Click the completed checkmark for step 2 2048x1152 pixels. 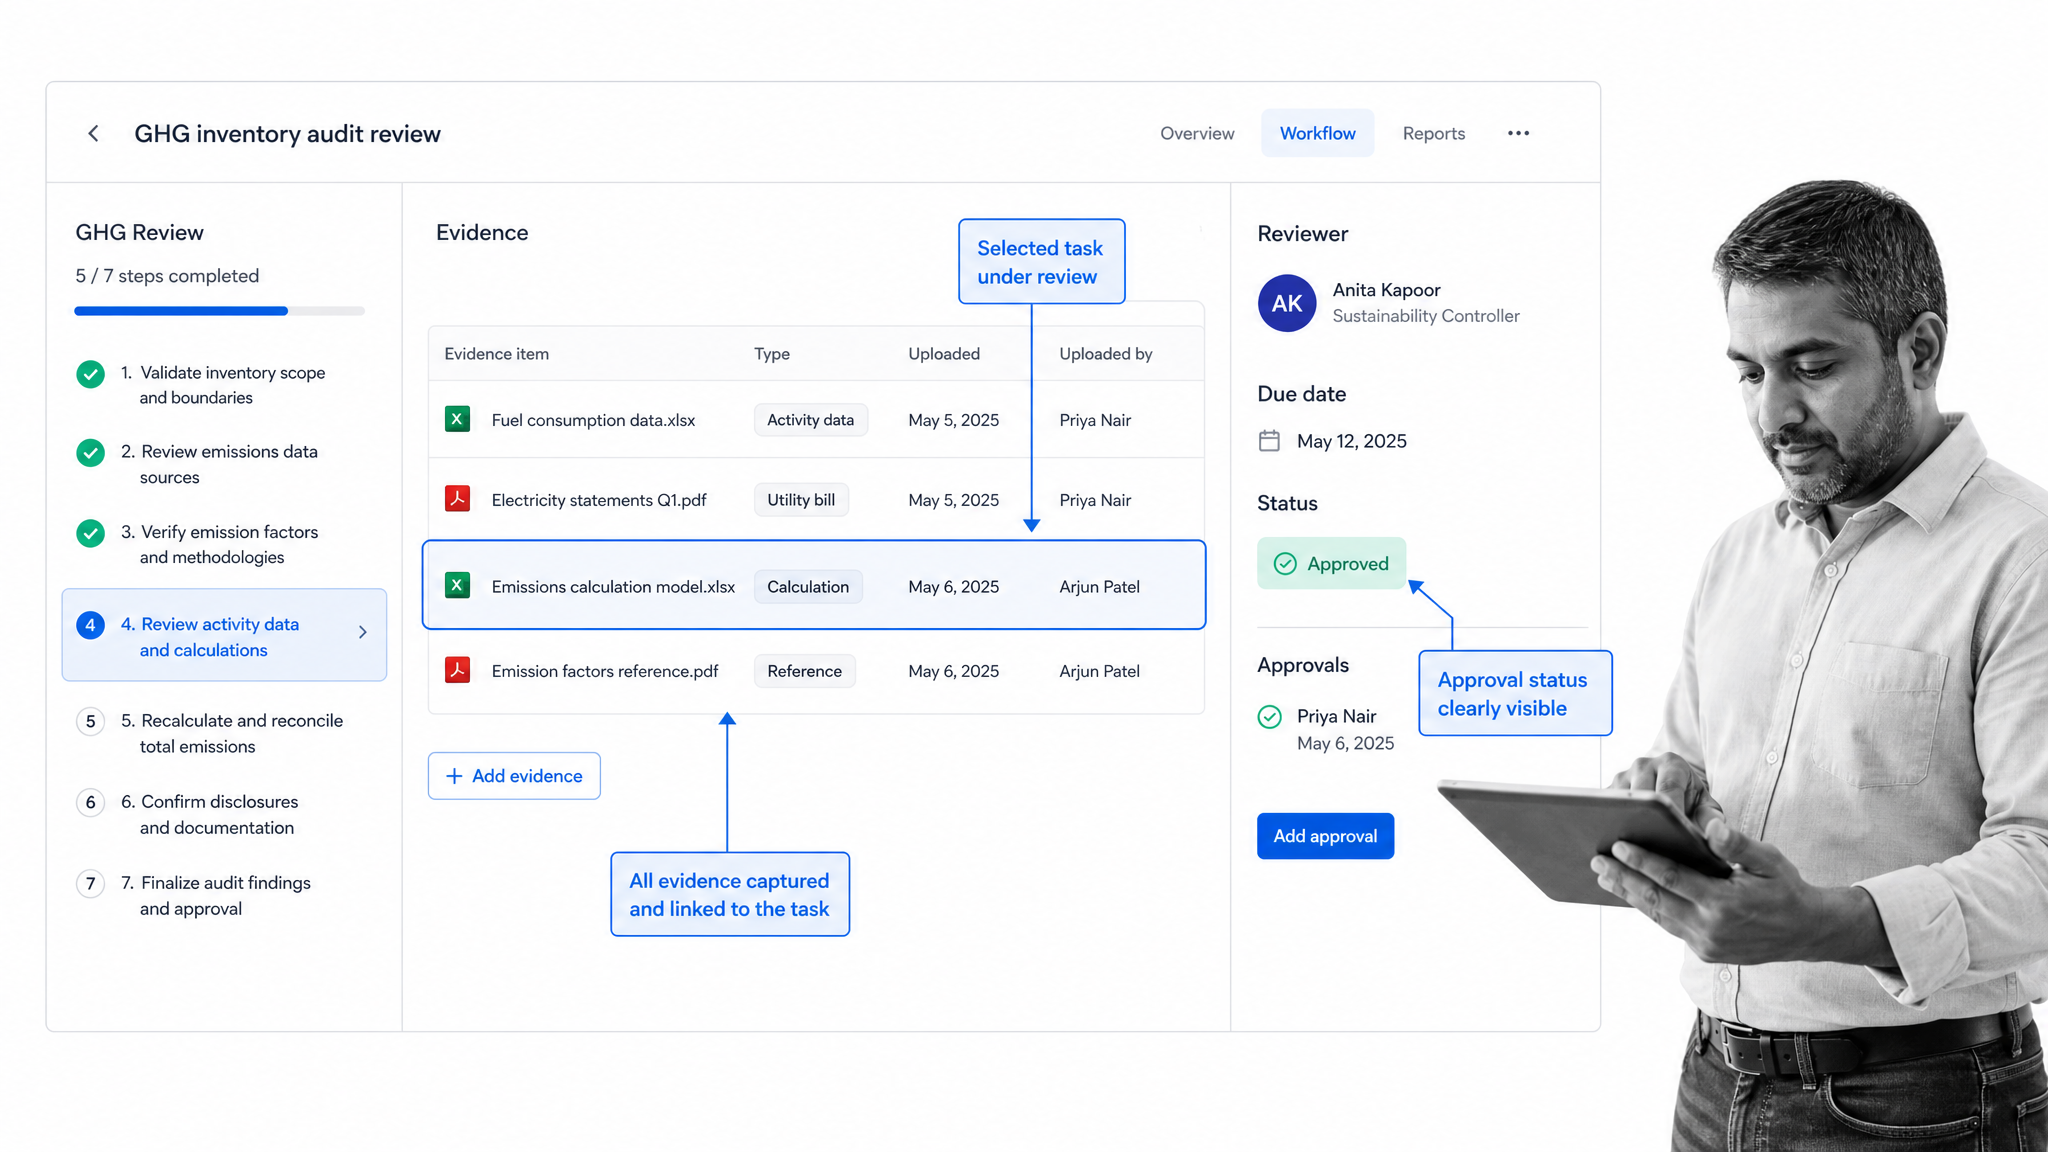pyautogui.click(x=90, y=453)
